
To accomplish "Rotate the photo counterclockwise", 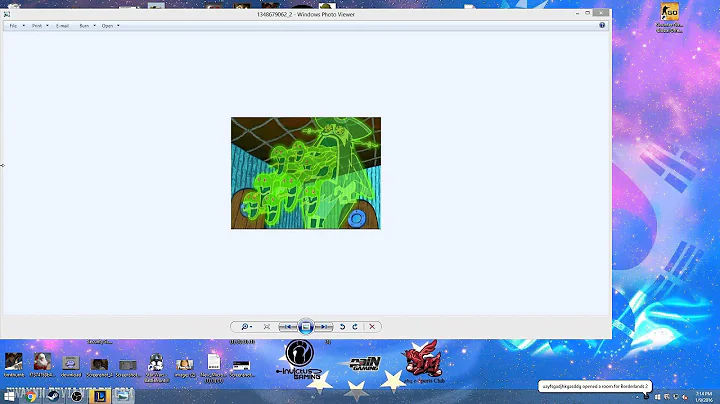I will click(342, 326).
